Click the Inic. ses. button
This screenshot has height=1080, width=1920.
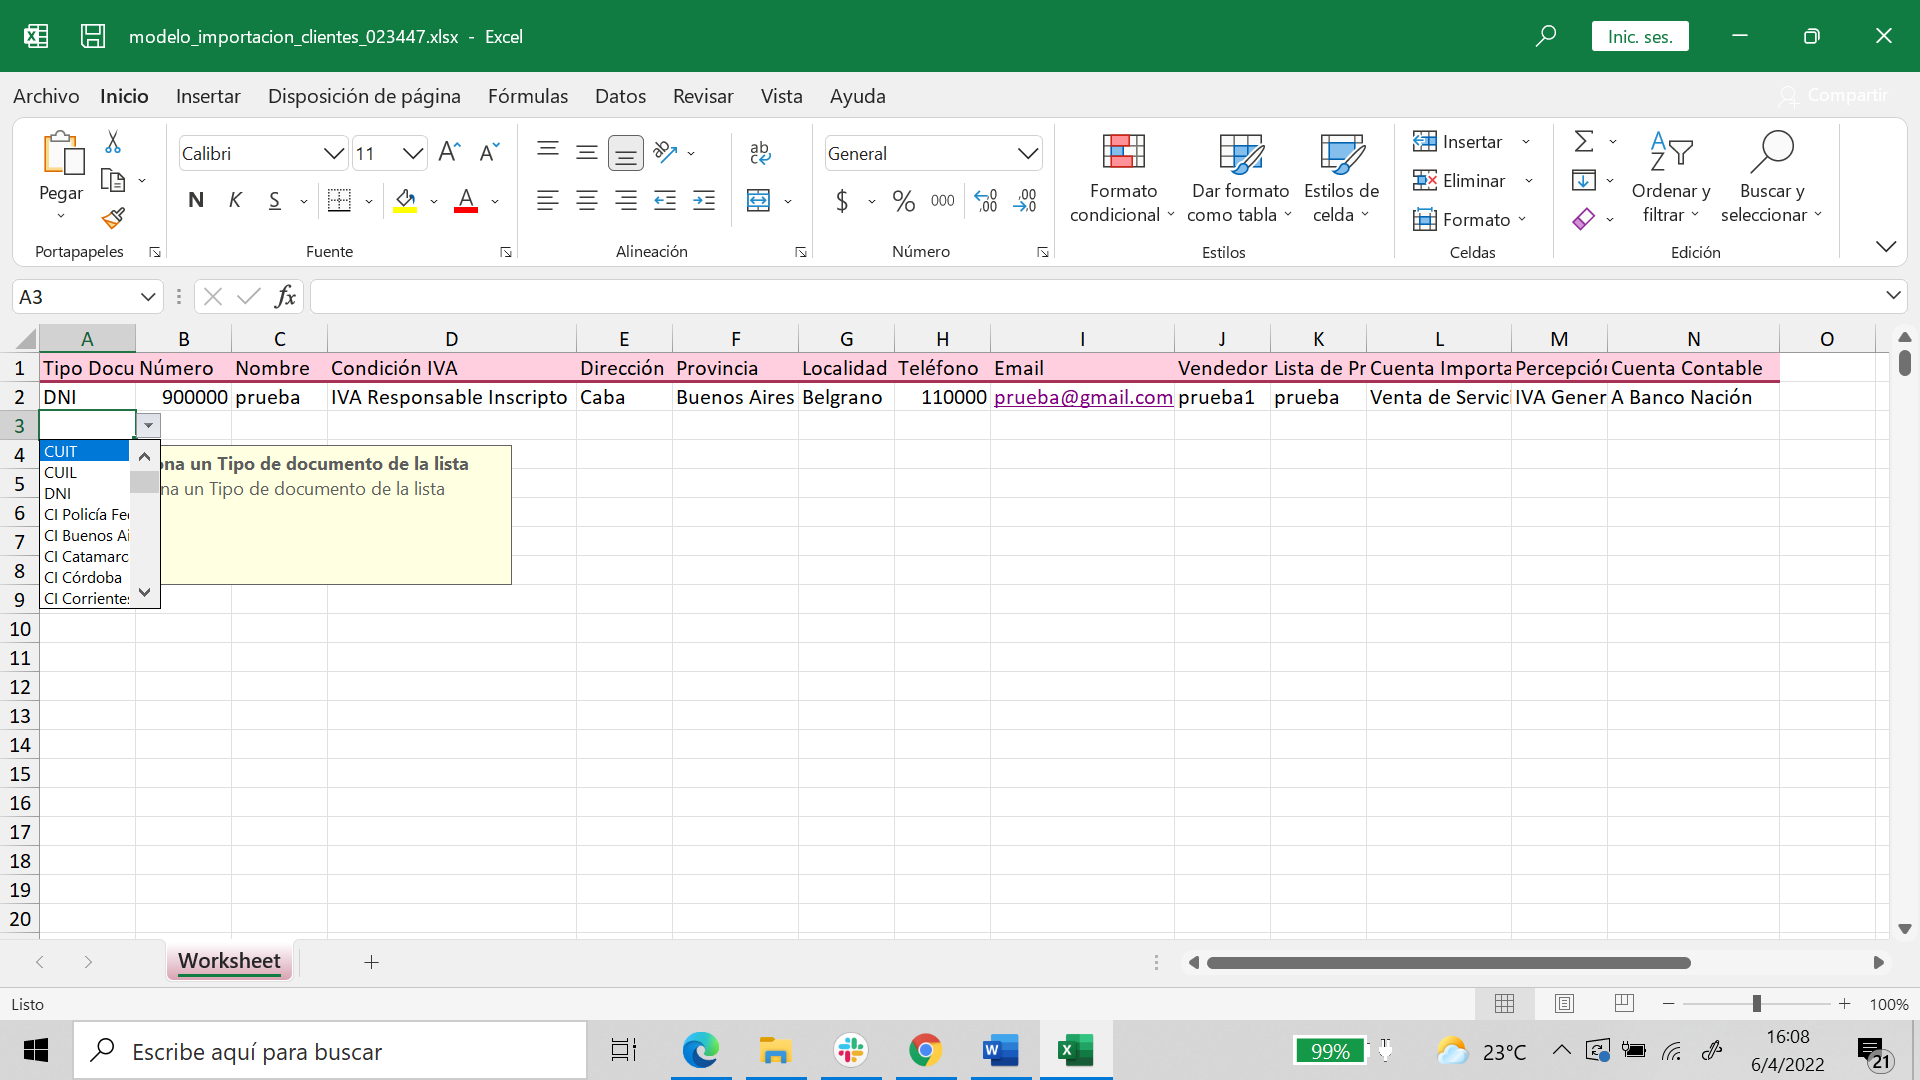[1640, 36]
